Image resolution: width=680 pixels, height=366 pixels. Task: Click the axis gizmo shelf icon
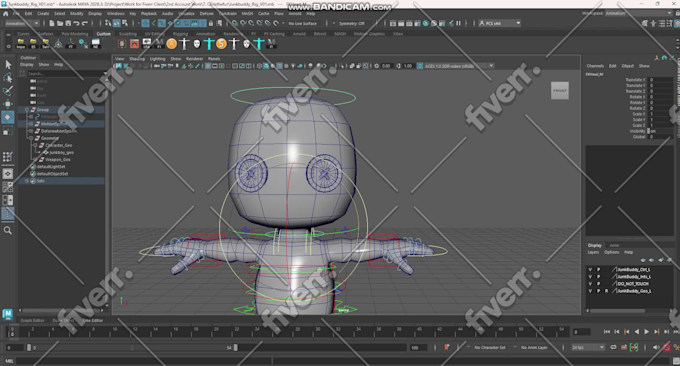71,43
